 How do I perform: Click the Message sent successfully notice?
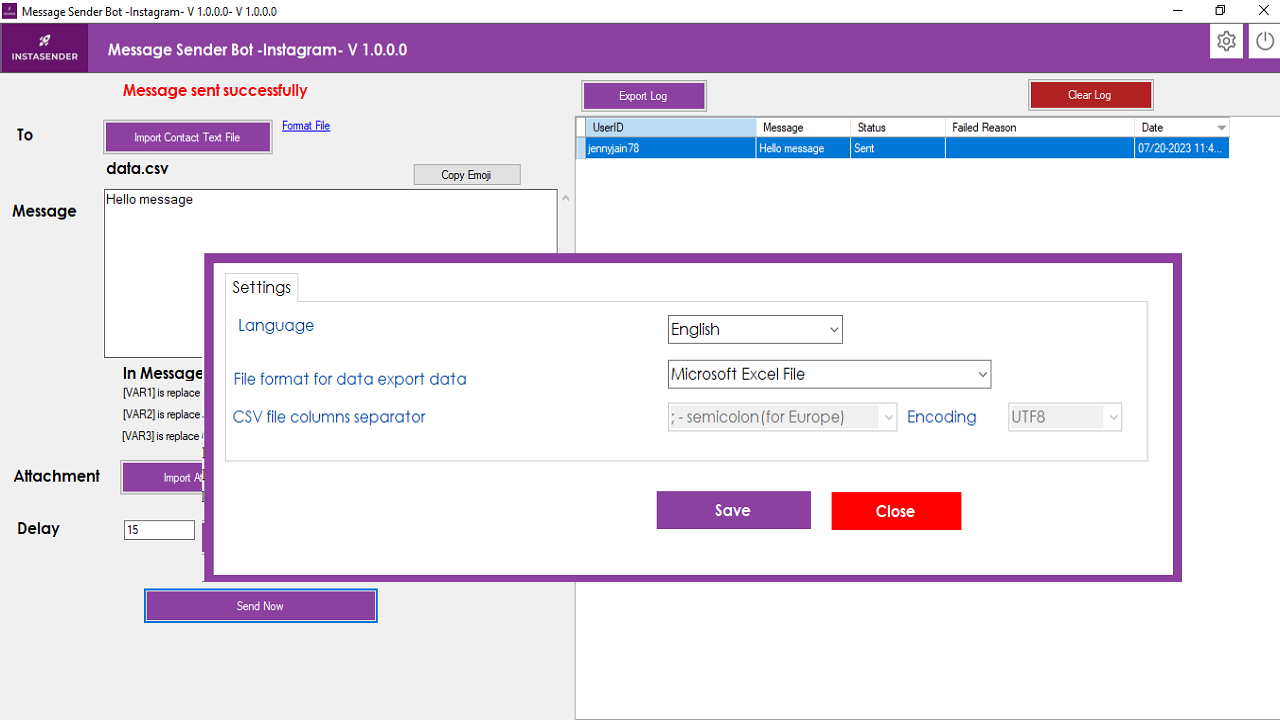[215, 90]
